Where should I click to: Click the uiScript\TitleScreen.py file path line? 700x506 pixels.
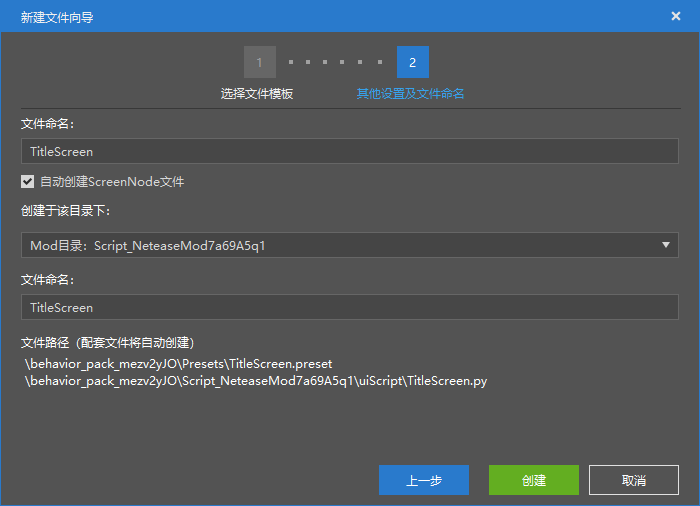[256, 381]
